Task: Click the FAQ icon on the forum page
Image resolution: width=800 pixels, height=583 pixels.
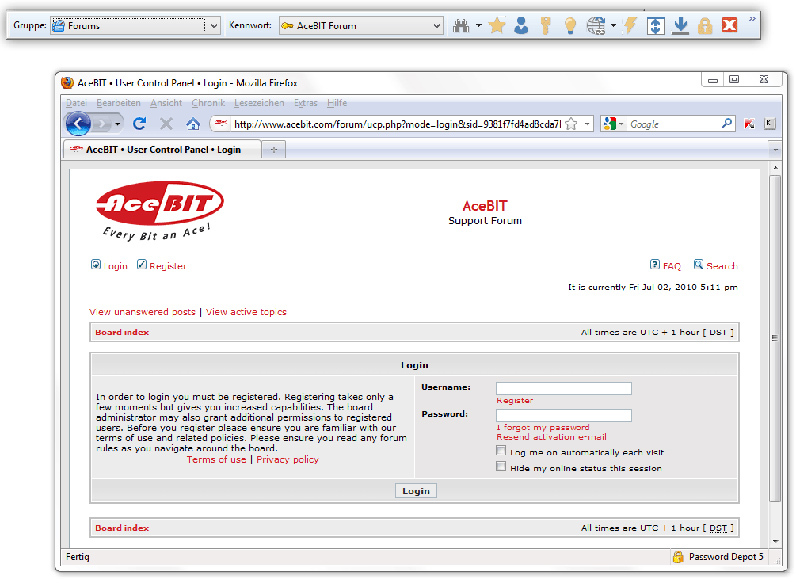Action: coord(655,264)
